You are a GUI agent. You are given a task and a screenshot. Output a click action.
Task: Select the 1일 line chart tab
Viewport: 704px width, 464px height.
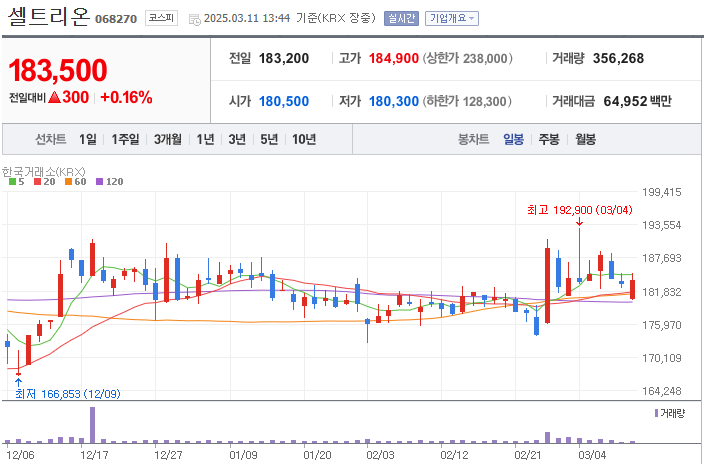[x=88, y=139]
